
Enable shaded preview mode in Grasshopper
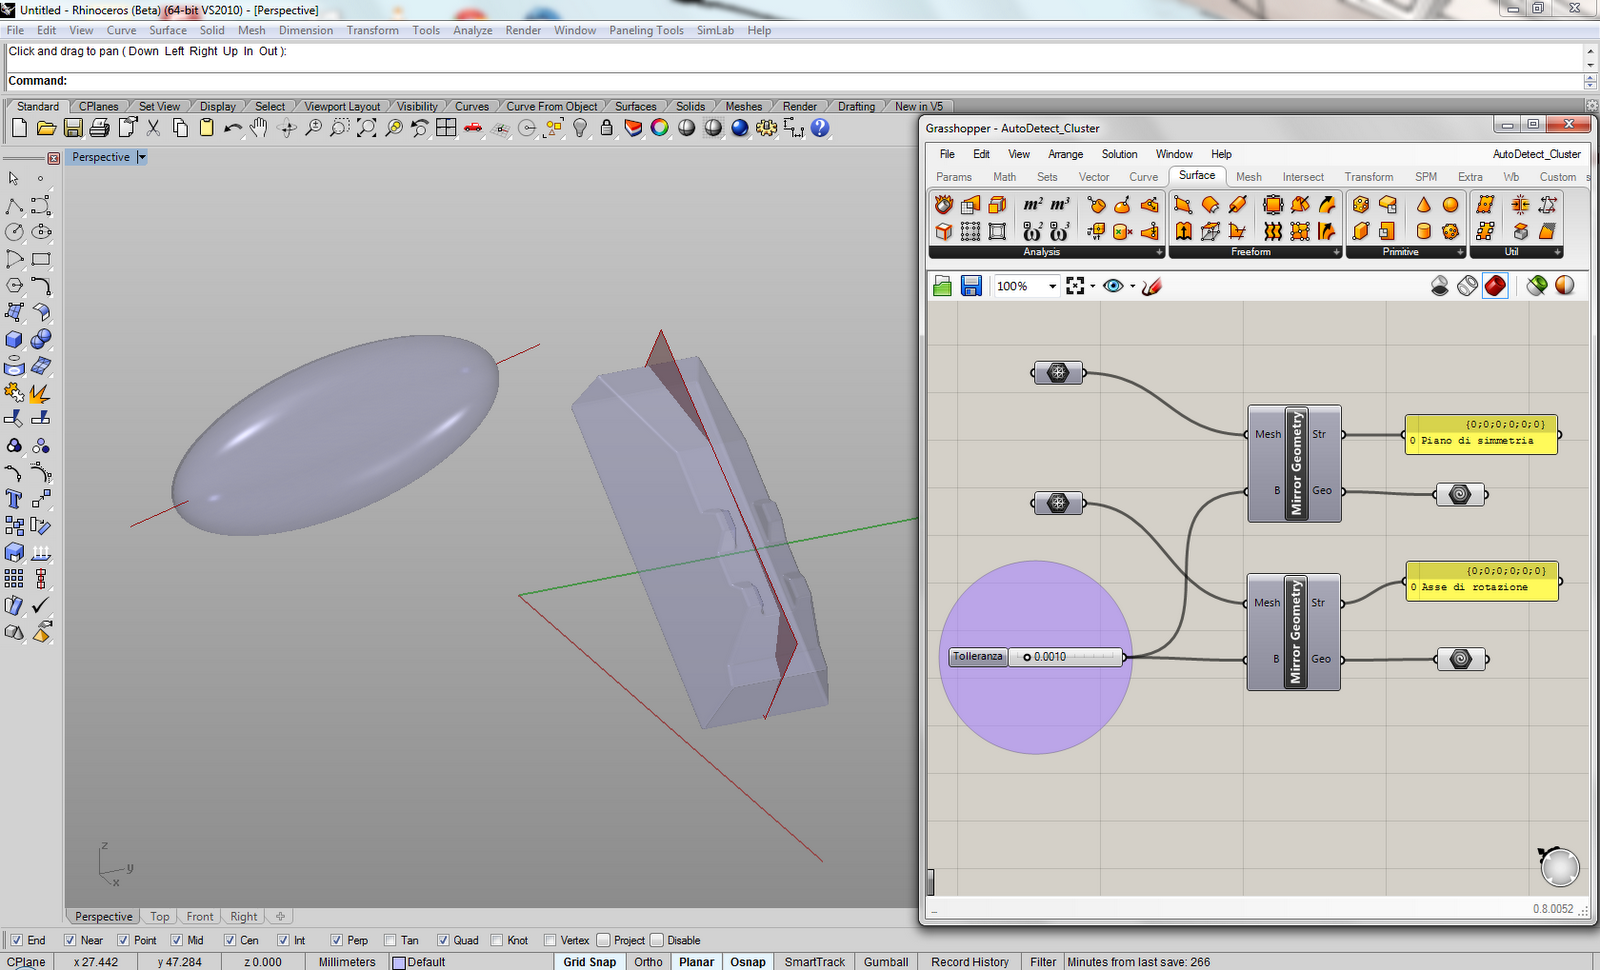point(1496,286)
